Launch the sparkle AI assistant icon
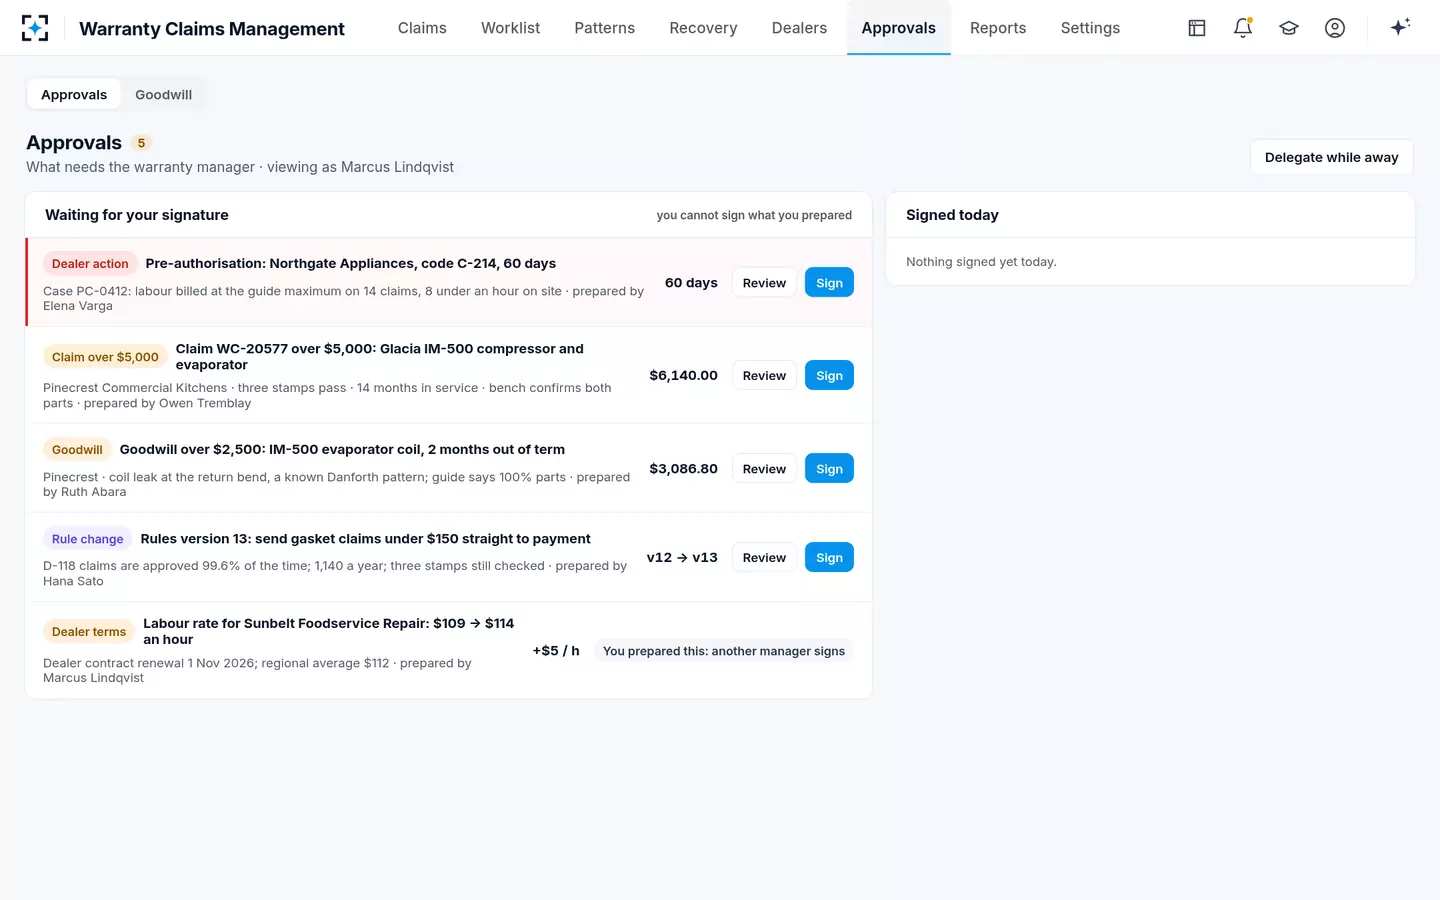Viewport: 1440px width, 900px height. [1400, 27]
